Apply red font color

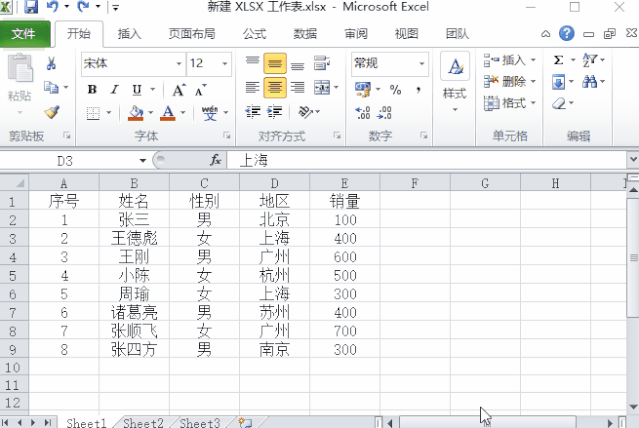(168, 113)
